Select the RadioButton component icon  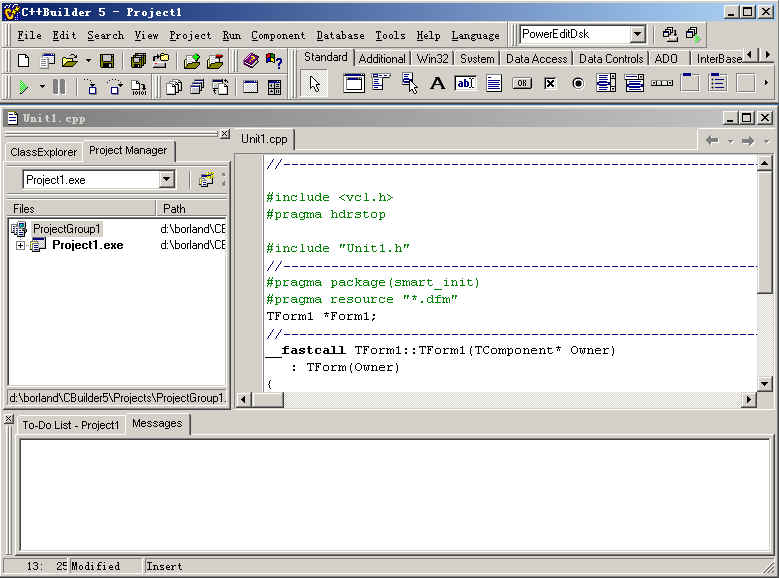pos(578,83)
